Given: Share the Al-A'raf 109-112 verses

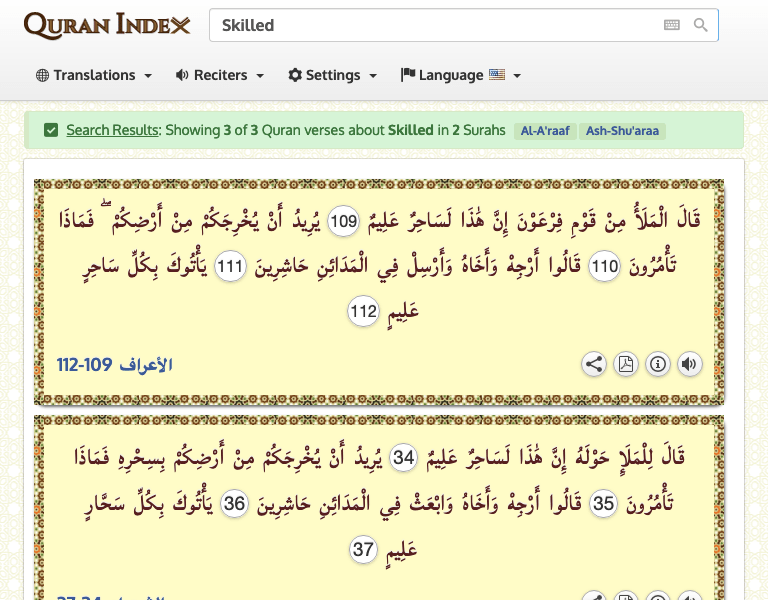Looking at the screenshot, I should pyautogui.click(x=594, y=364).
